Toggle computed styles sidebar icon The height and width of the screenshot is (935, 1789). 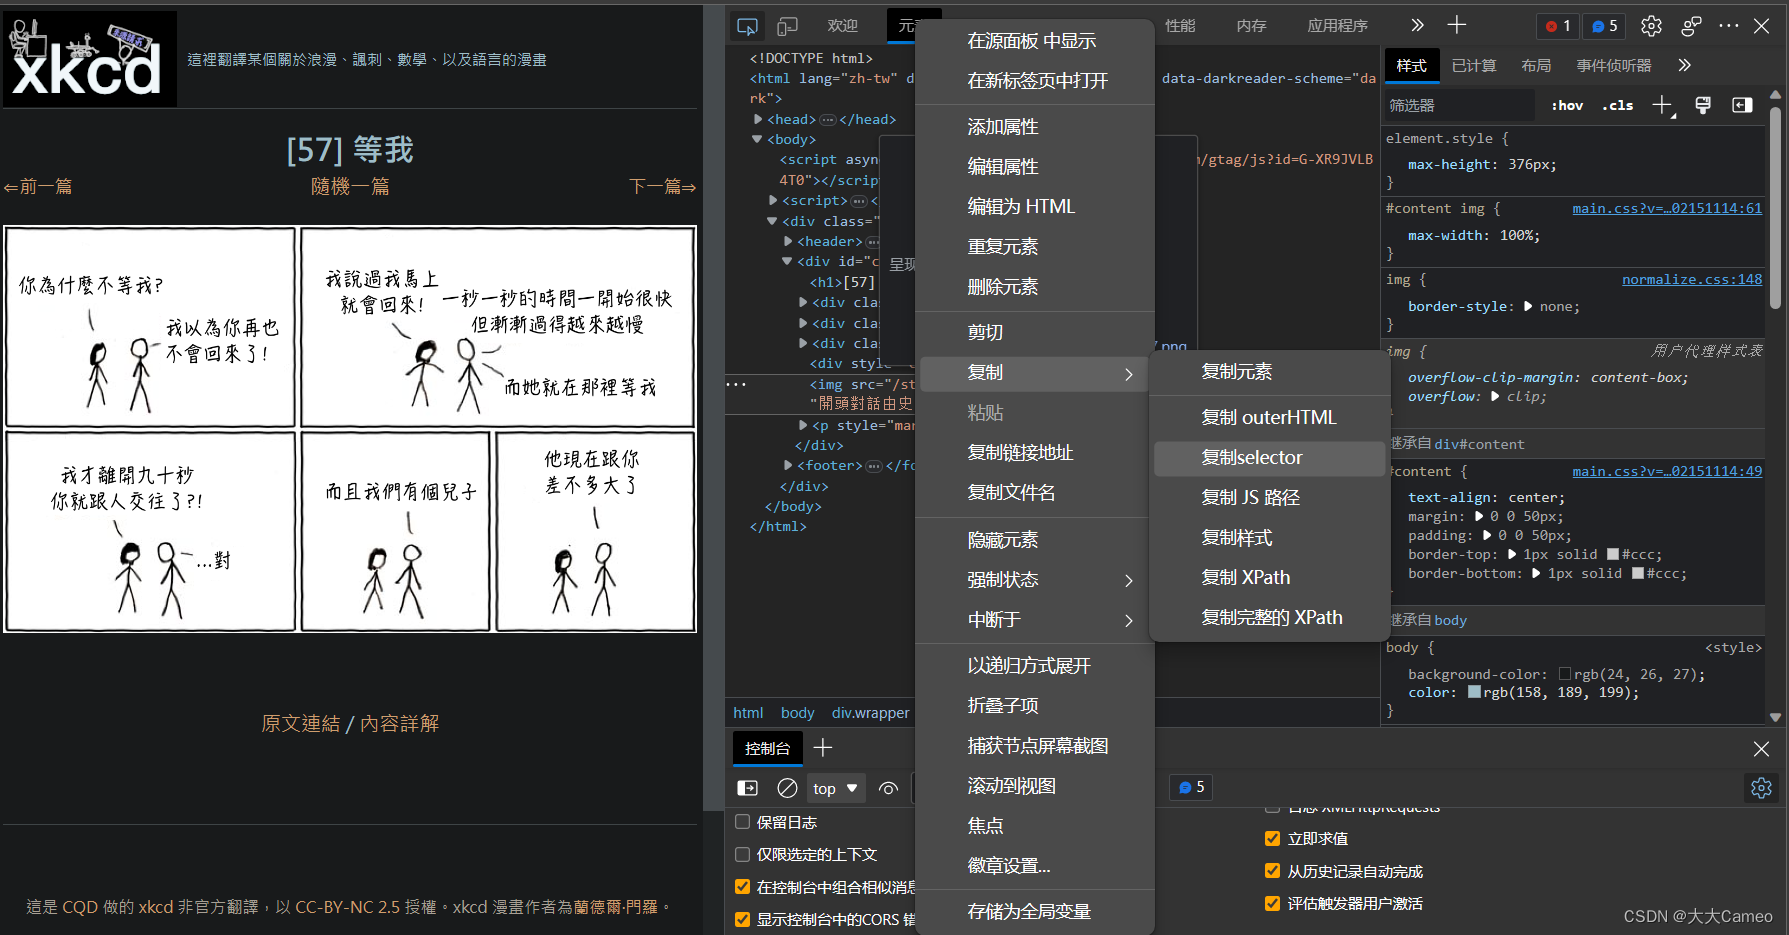(1742, 105)
